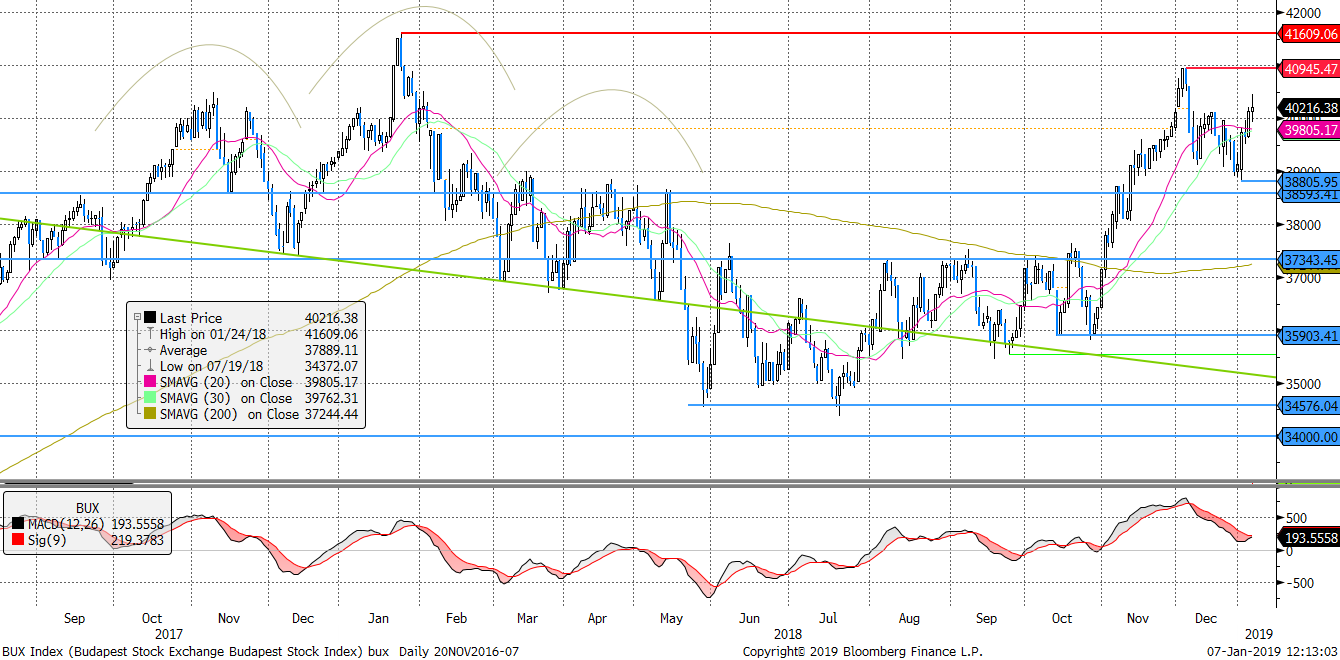The image size is (1340, 660).
Task: Select the blue 37343.45 axis level label
Action: tap(1309, 260)
